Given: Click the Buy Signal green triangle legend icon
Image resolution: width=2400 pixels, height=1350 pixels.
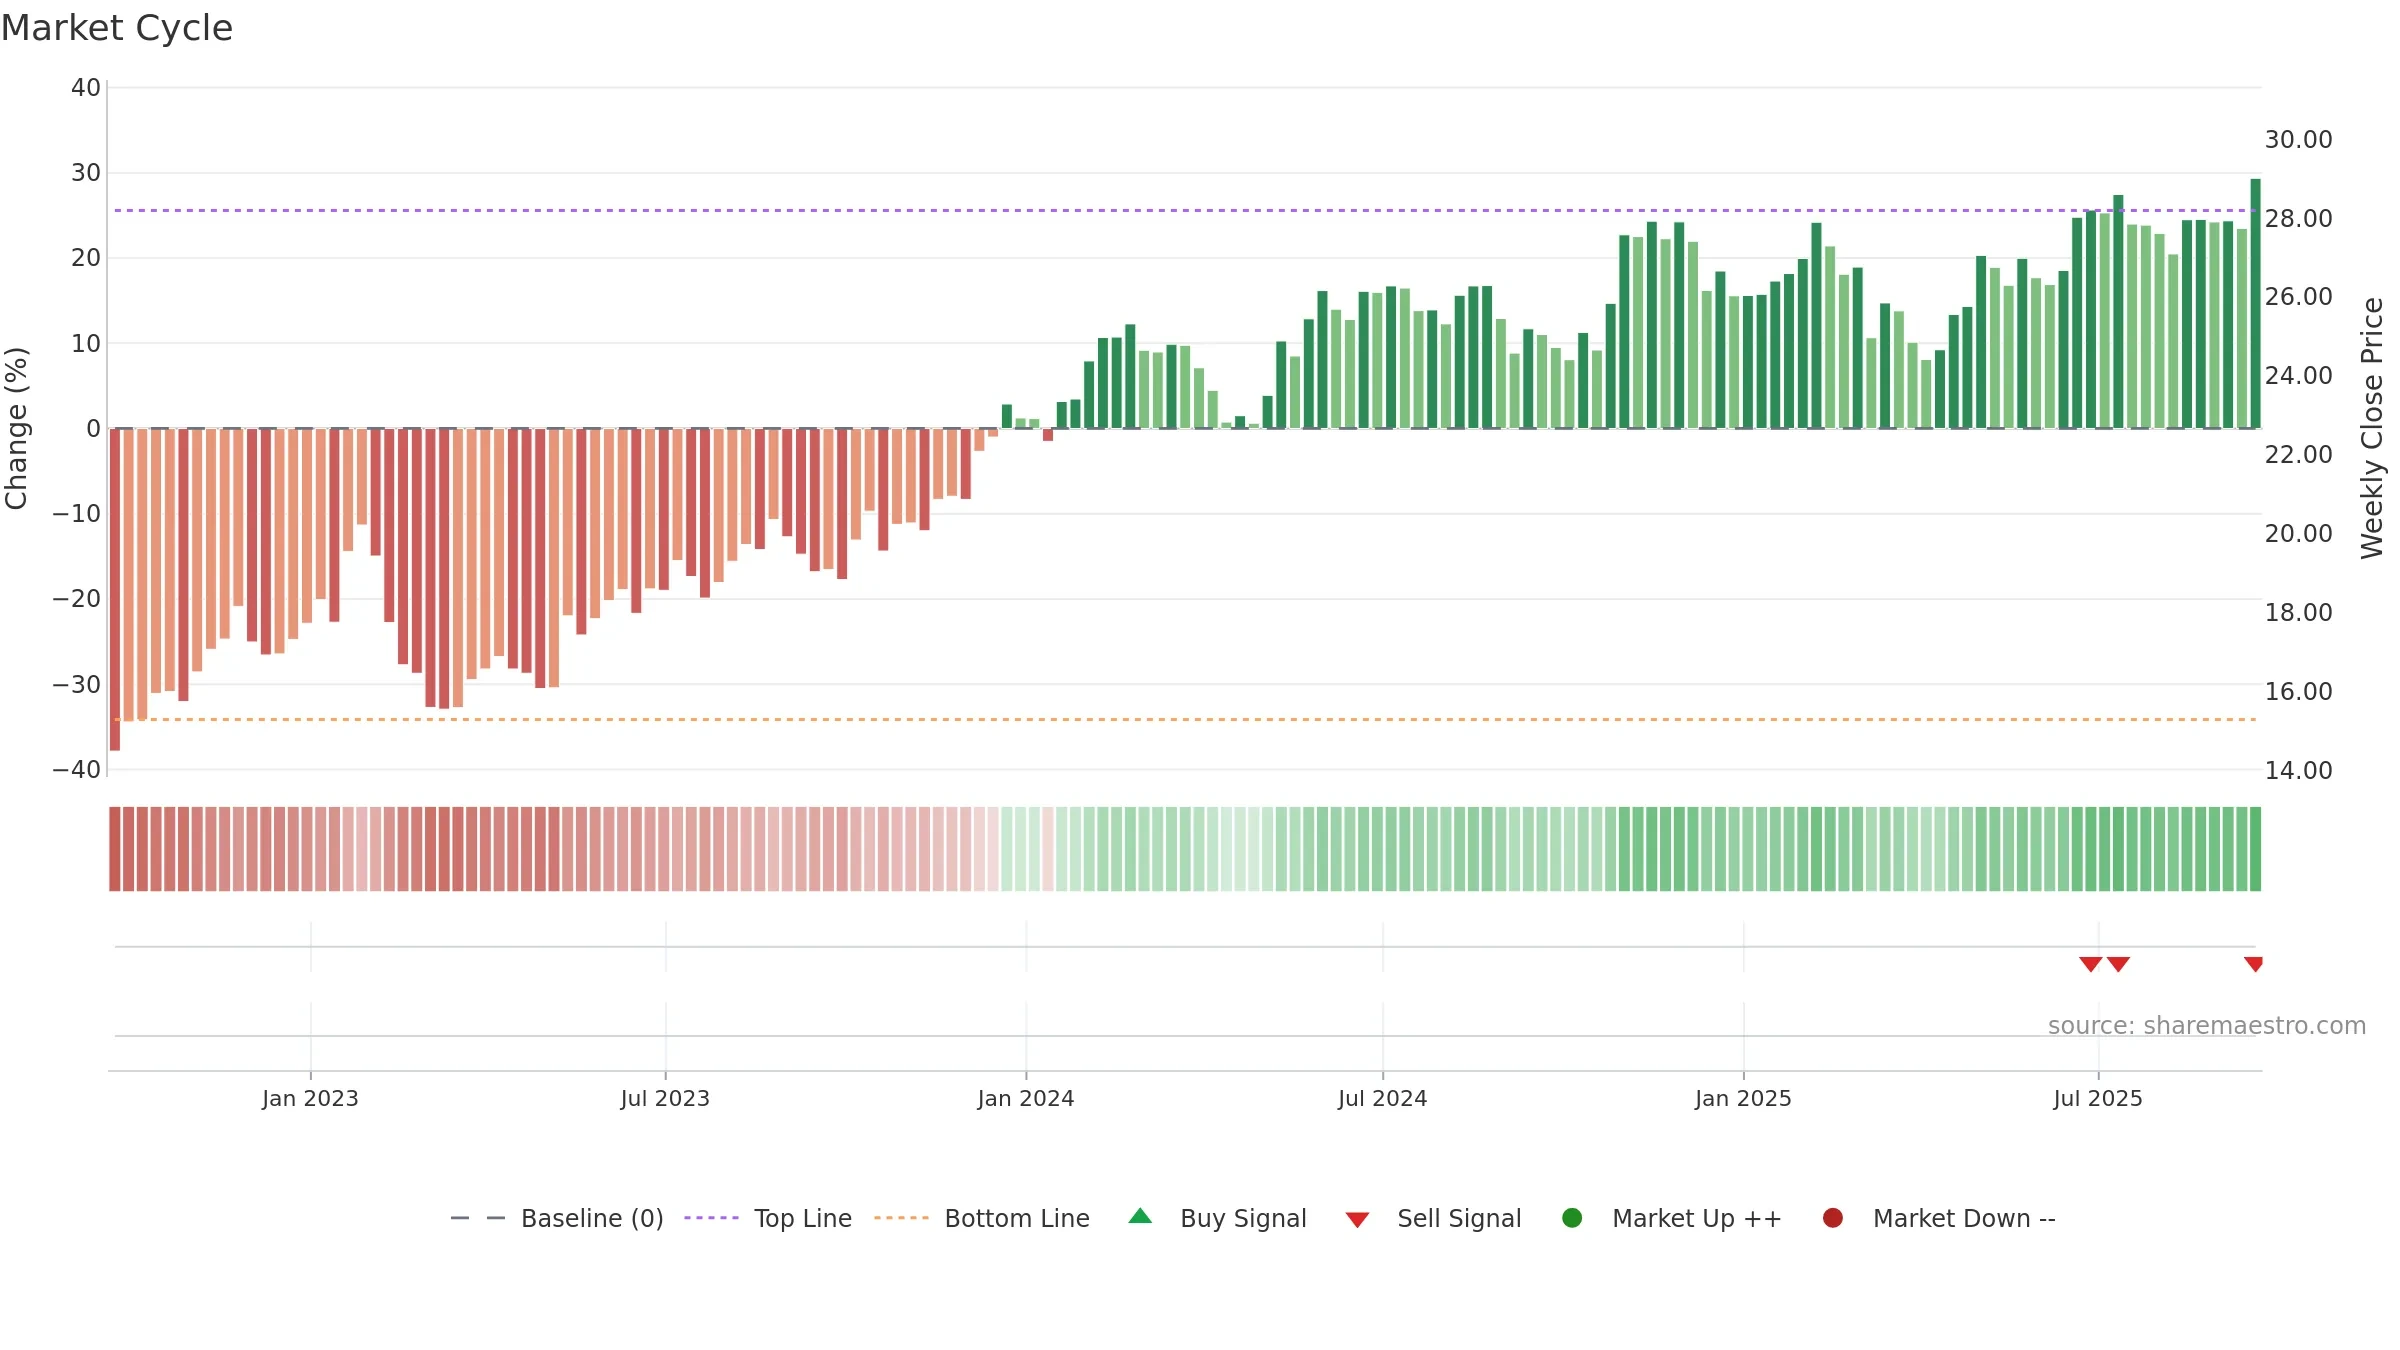Looking at the screenshot, I should click(1140, 1217).
